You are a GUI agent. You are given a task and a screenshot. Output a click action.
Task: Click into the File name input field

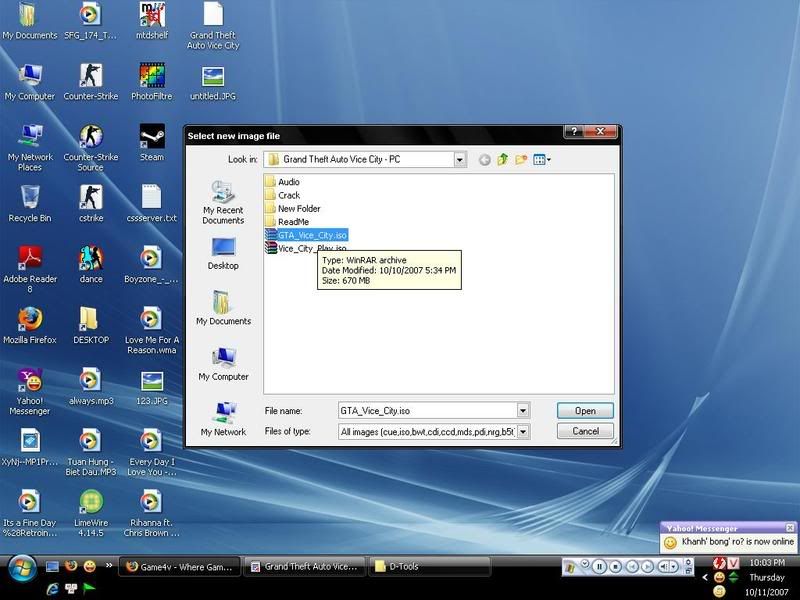428,410
